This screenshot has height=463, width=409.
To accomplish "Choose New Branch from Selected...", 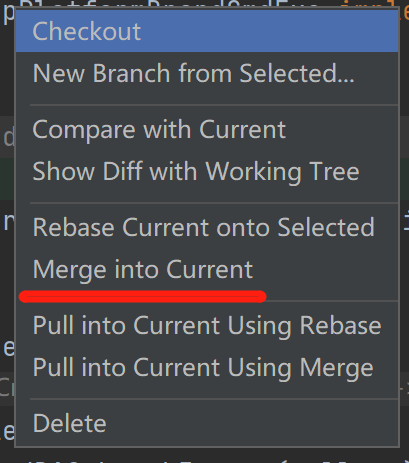I will [x=207, y=73].
